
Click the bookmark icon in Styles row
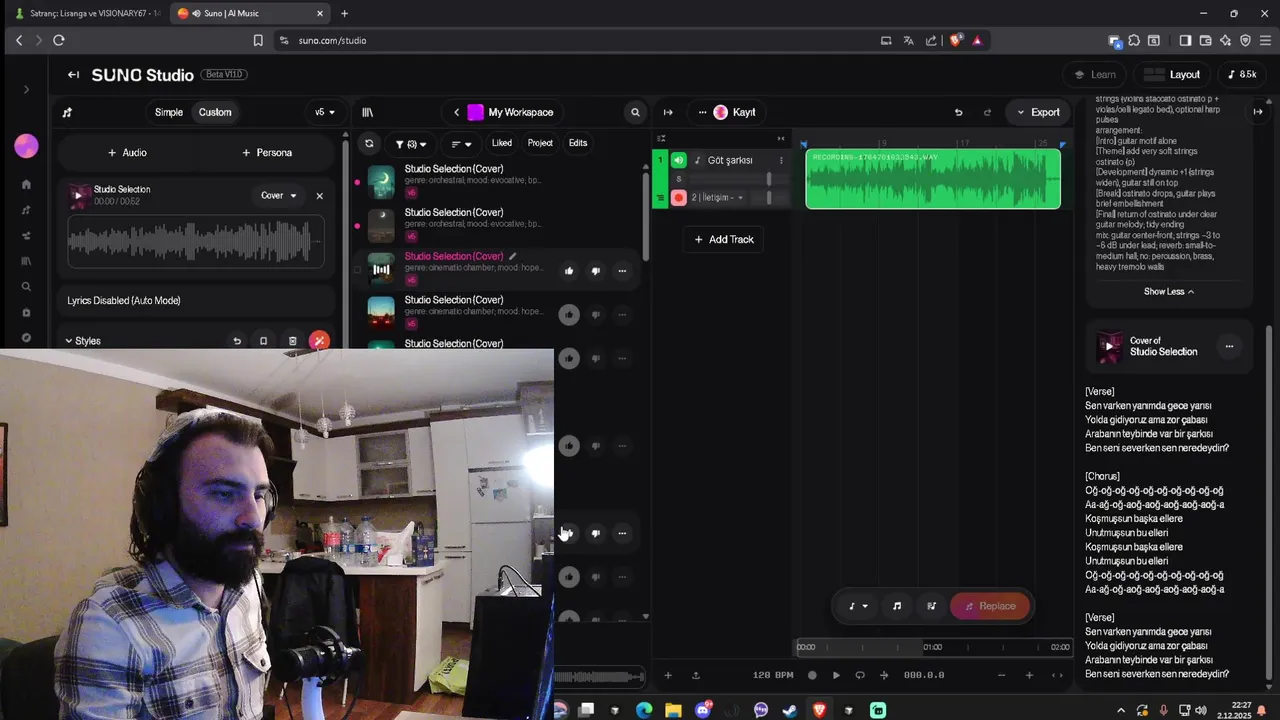click(263, 341)
